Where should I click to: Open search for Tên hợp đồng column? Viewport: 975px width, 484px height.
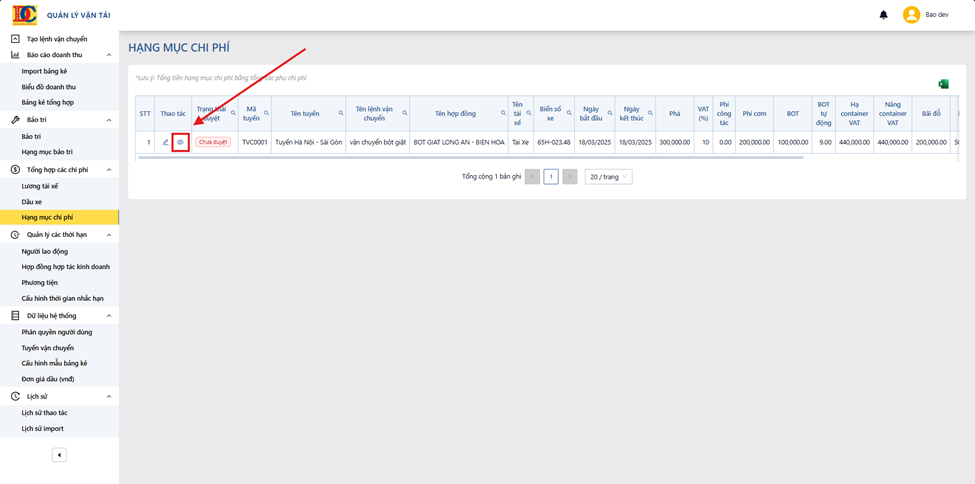coord(504,113)
